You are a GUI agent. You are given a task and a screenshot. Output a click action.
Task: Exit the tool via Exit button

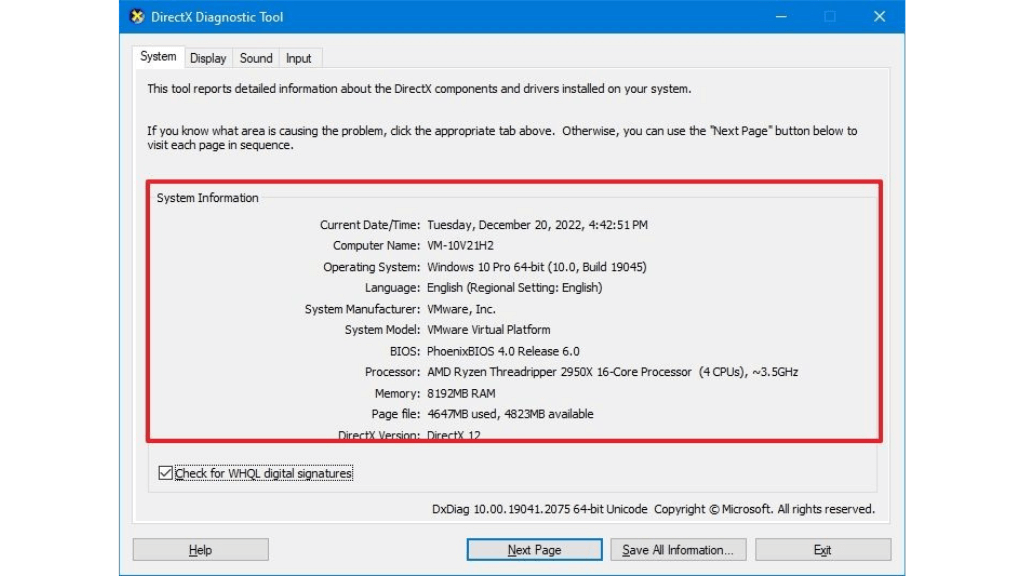[x=822, y=549]
